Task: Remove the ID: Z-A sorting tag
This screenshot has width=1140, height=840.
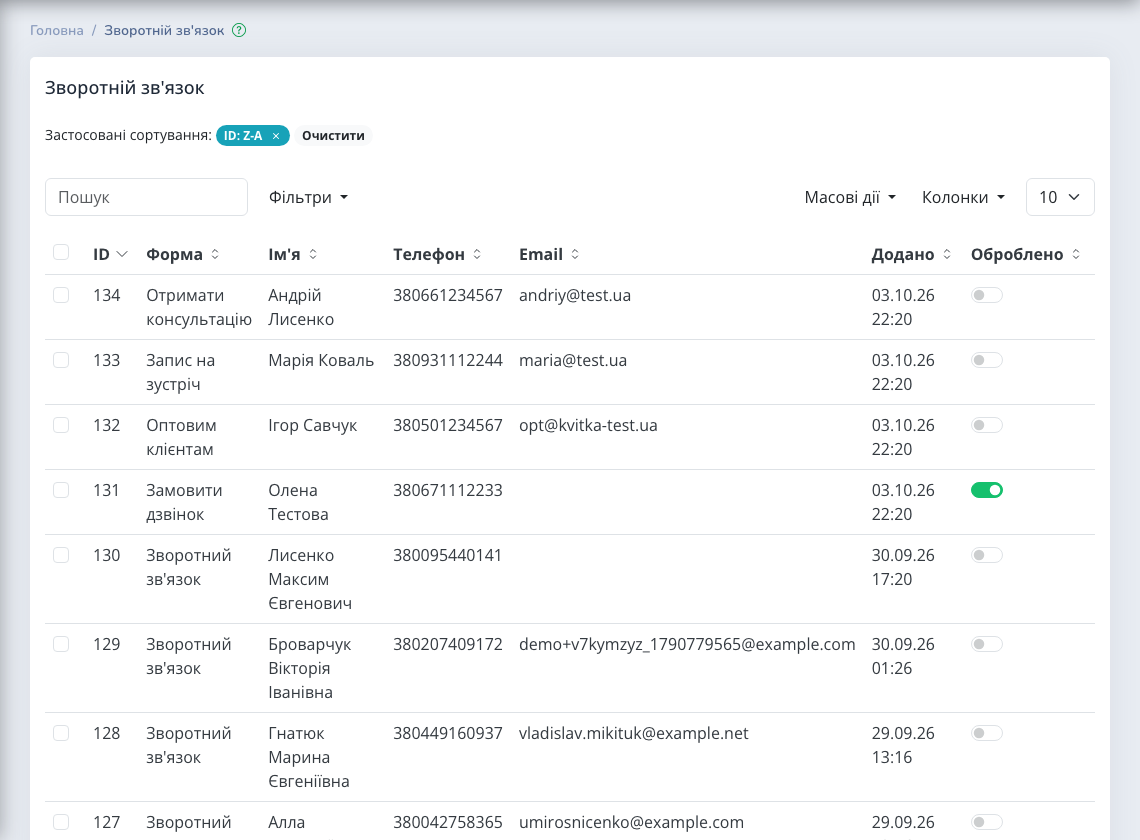Action: pos(276,136)
